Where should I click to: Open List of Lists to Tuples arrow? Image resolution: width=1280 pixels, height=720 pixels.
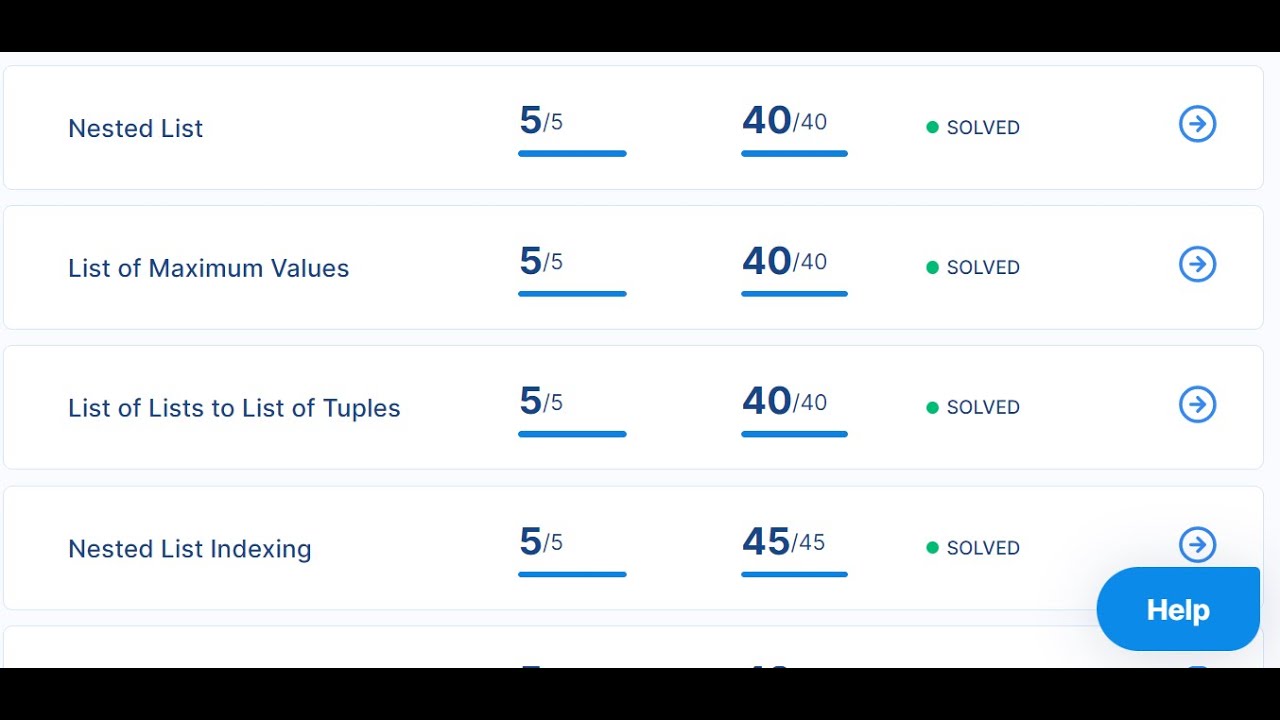pos(1197,405)
